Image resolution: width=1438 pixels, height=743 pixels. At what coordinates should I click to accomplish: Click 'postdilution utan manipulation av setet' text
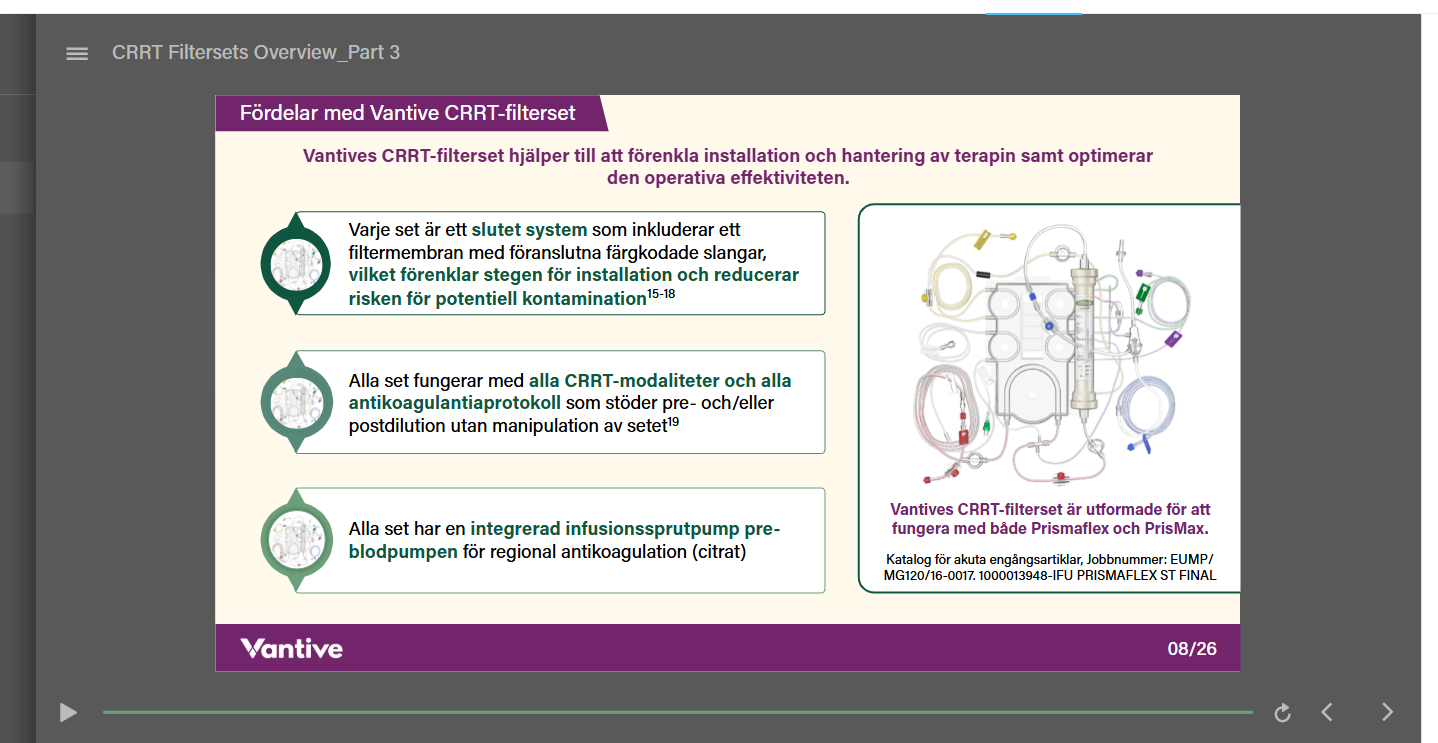[x=507, y=426]
